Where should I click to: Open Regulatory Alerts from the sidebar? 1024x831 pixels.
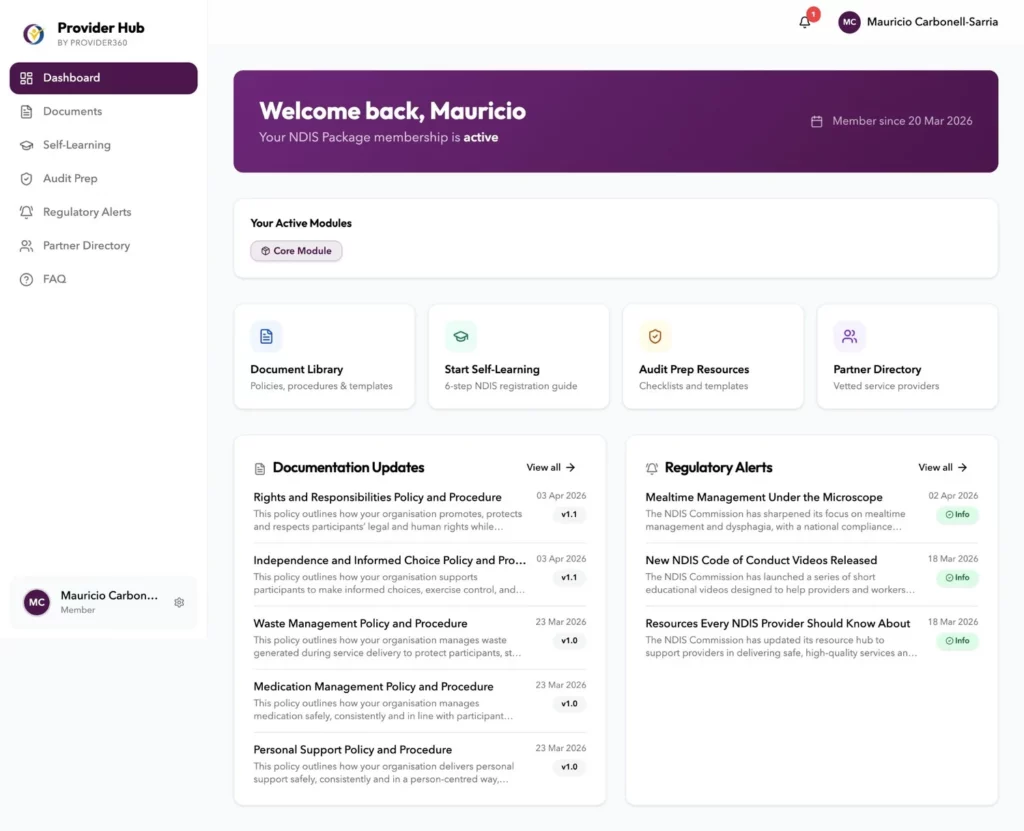tap(103, 212)
